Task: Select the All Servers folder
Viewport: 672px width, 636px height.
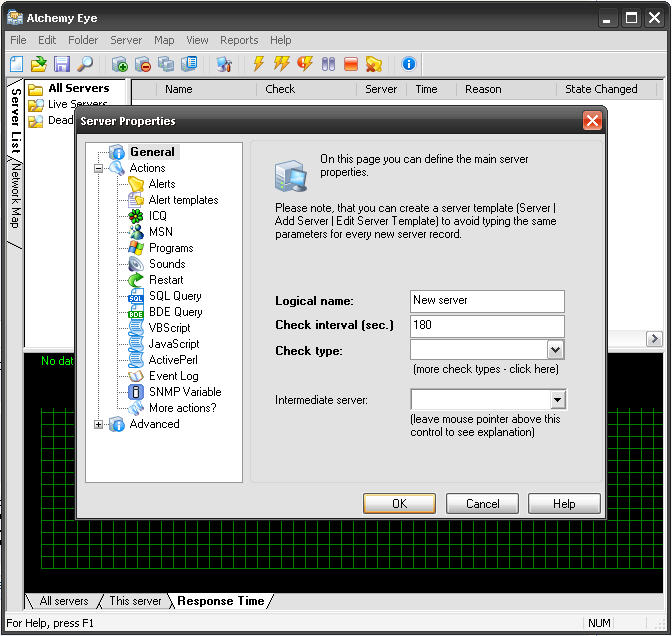Action: [x=79, y=88]
